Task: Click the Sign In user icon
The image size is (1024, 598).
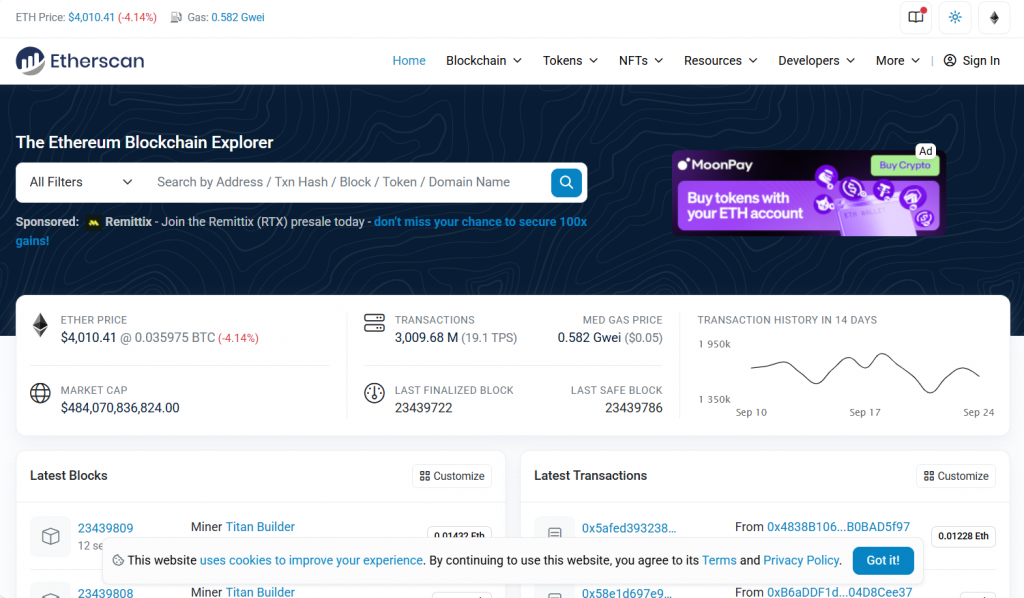Action: pyautogui.click(x=950, y=61)
